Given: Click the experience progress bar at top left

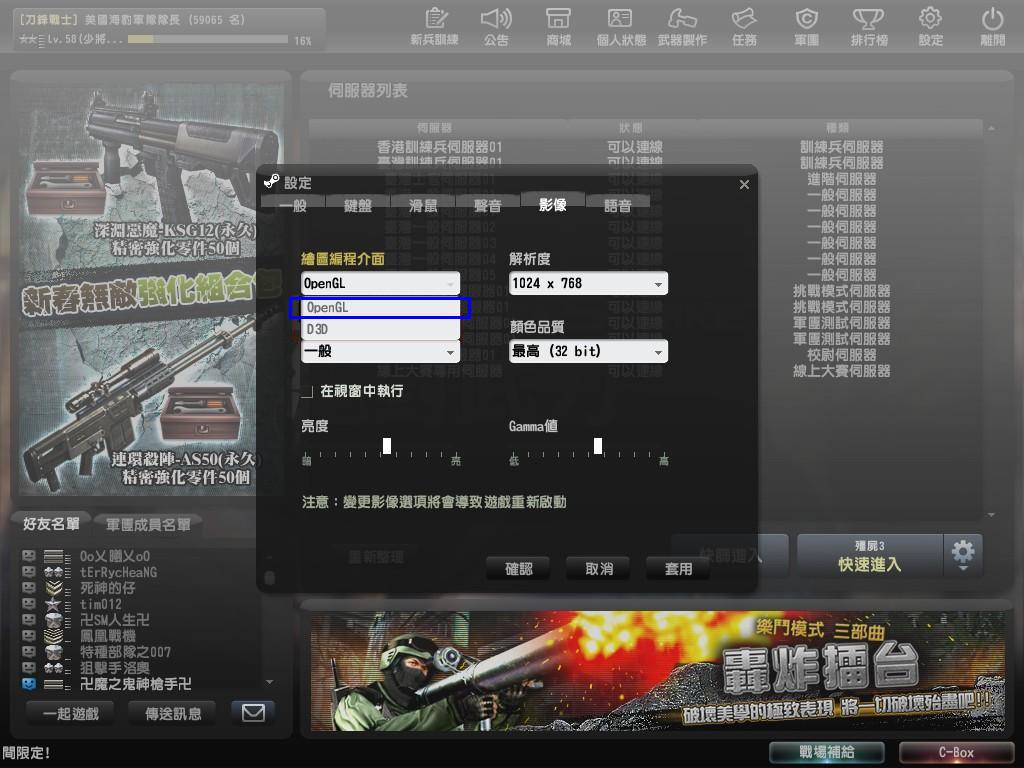Looking at the screenshot, I should (208, 40).
